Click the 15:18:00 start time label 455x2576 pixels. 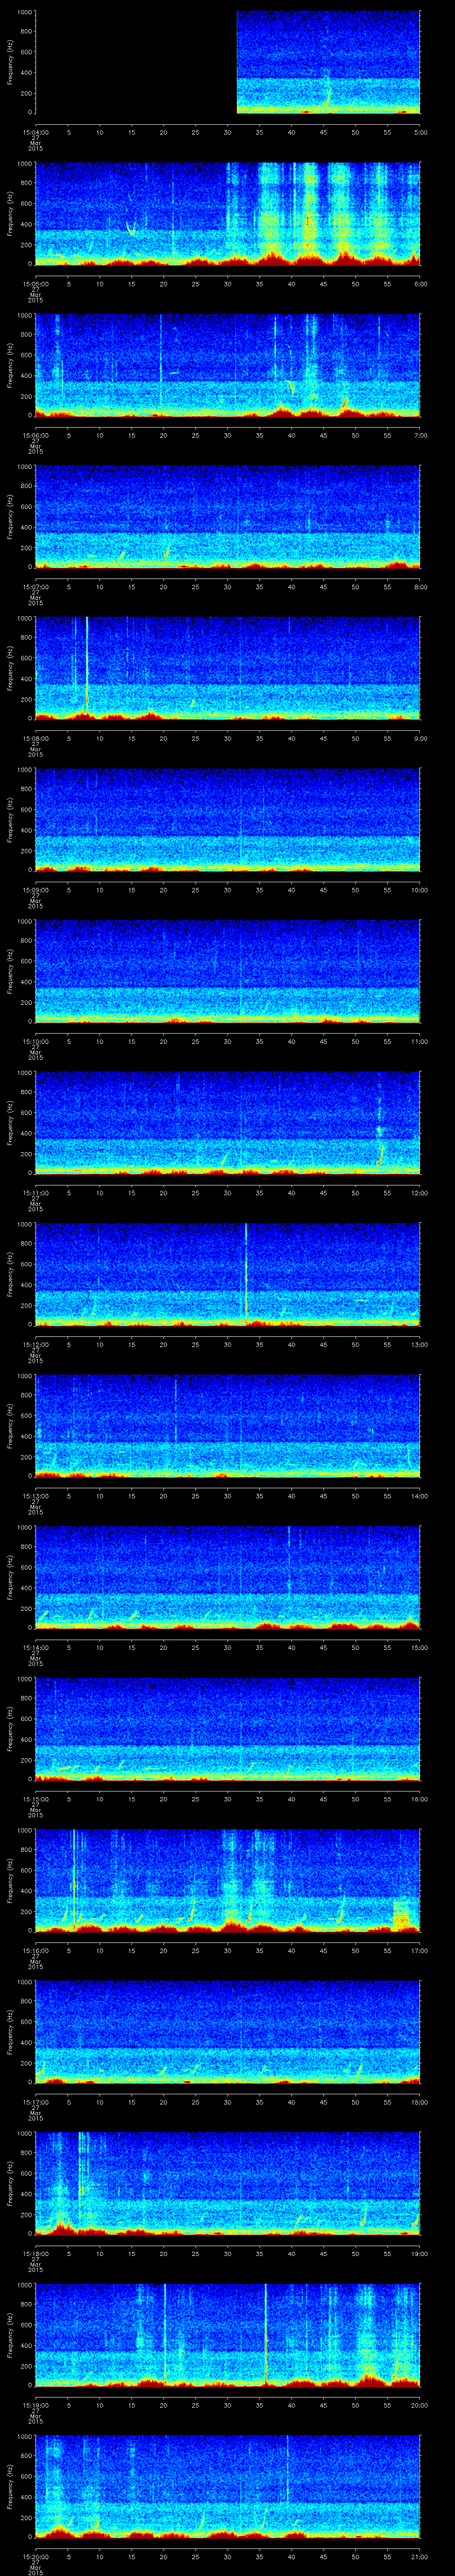click(36, 2253)
